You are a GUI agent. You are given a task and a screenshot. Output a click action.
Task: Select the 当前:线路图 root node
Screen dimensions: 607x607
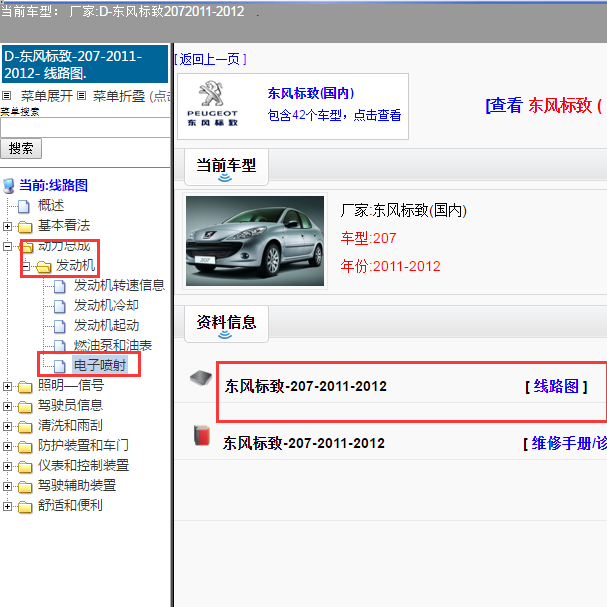click(x=53, y=185)
